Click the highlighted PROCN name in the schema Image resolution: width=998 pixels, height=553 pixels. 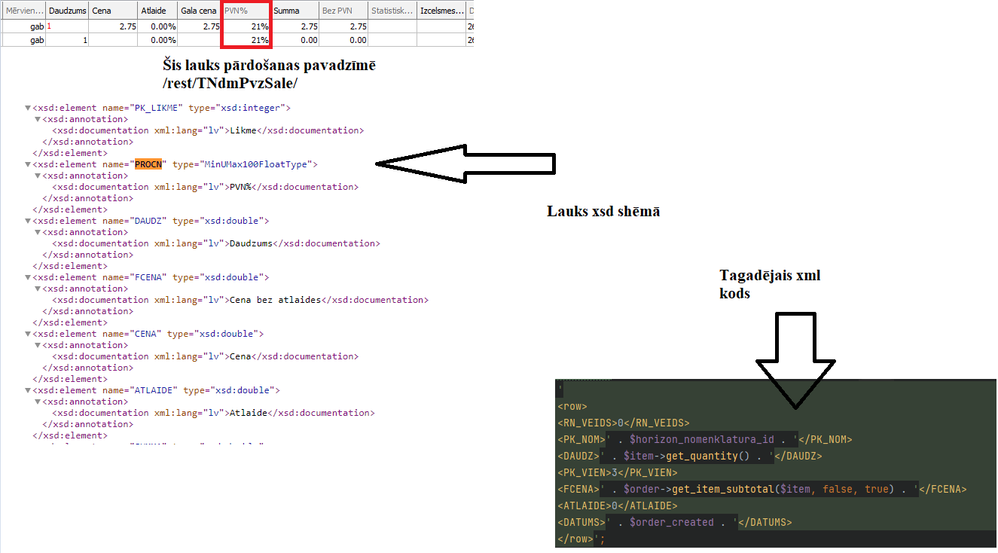(x=148, y=164)
